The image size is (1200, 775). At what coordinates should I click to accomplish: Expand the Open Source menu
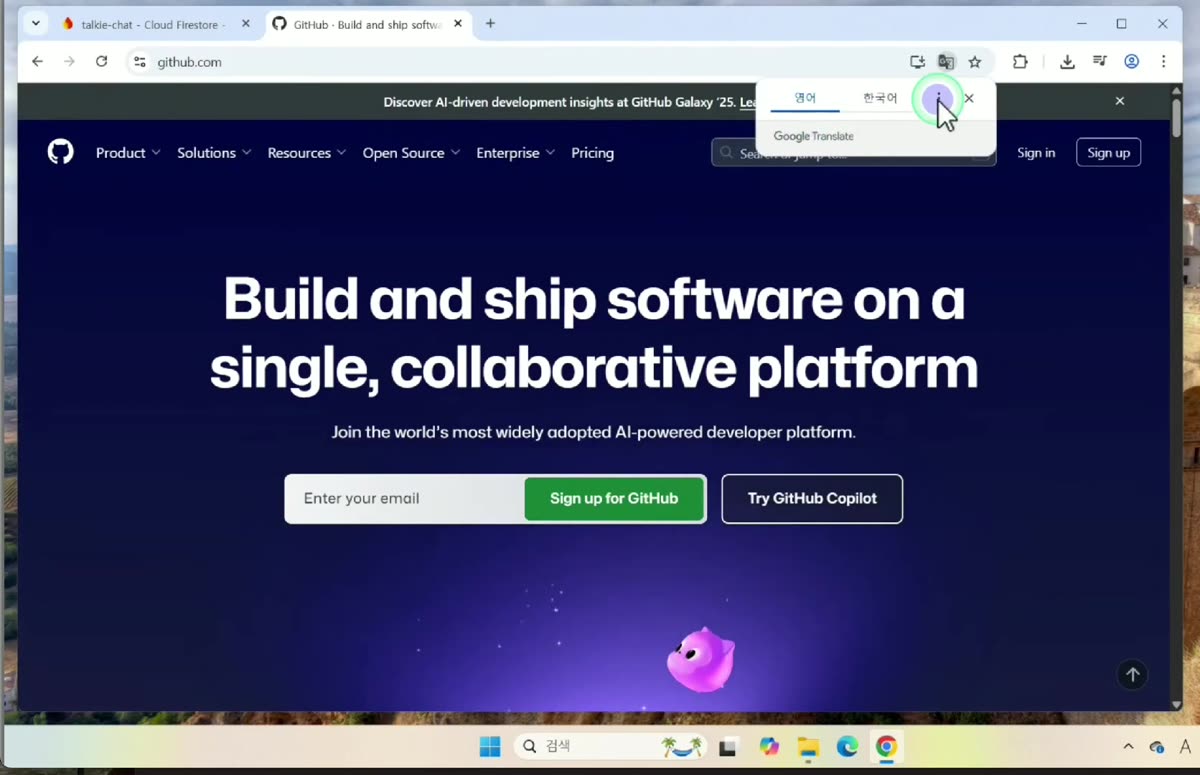(411, 153)
